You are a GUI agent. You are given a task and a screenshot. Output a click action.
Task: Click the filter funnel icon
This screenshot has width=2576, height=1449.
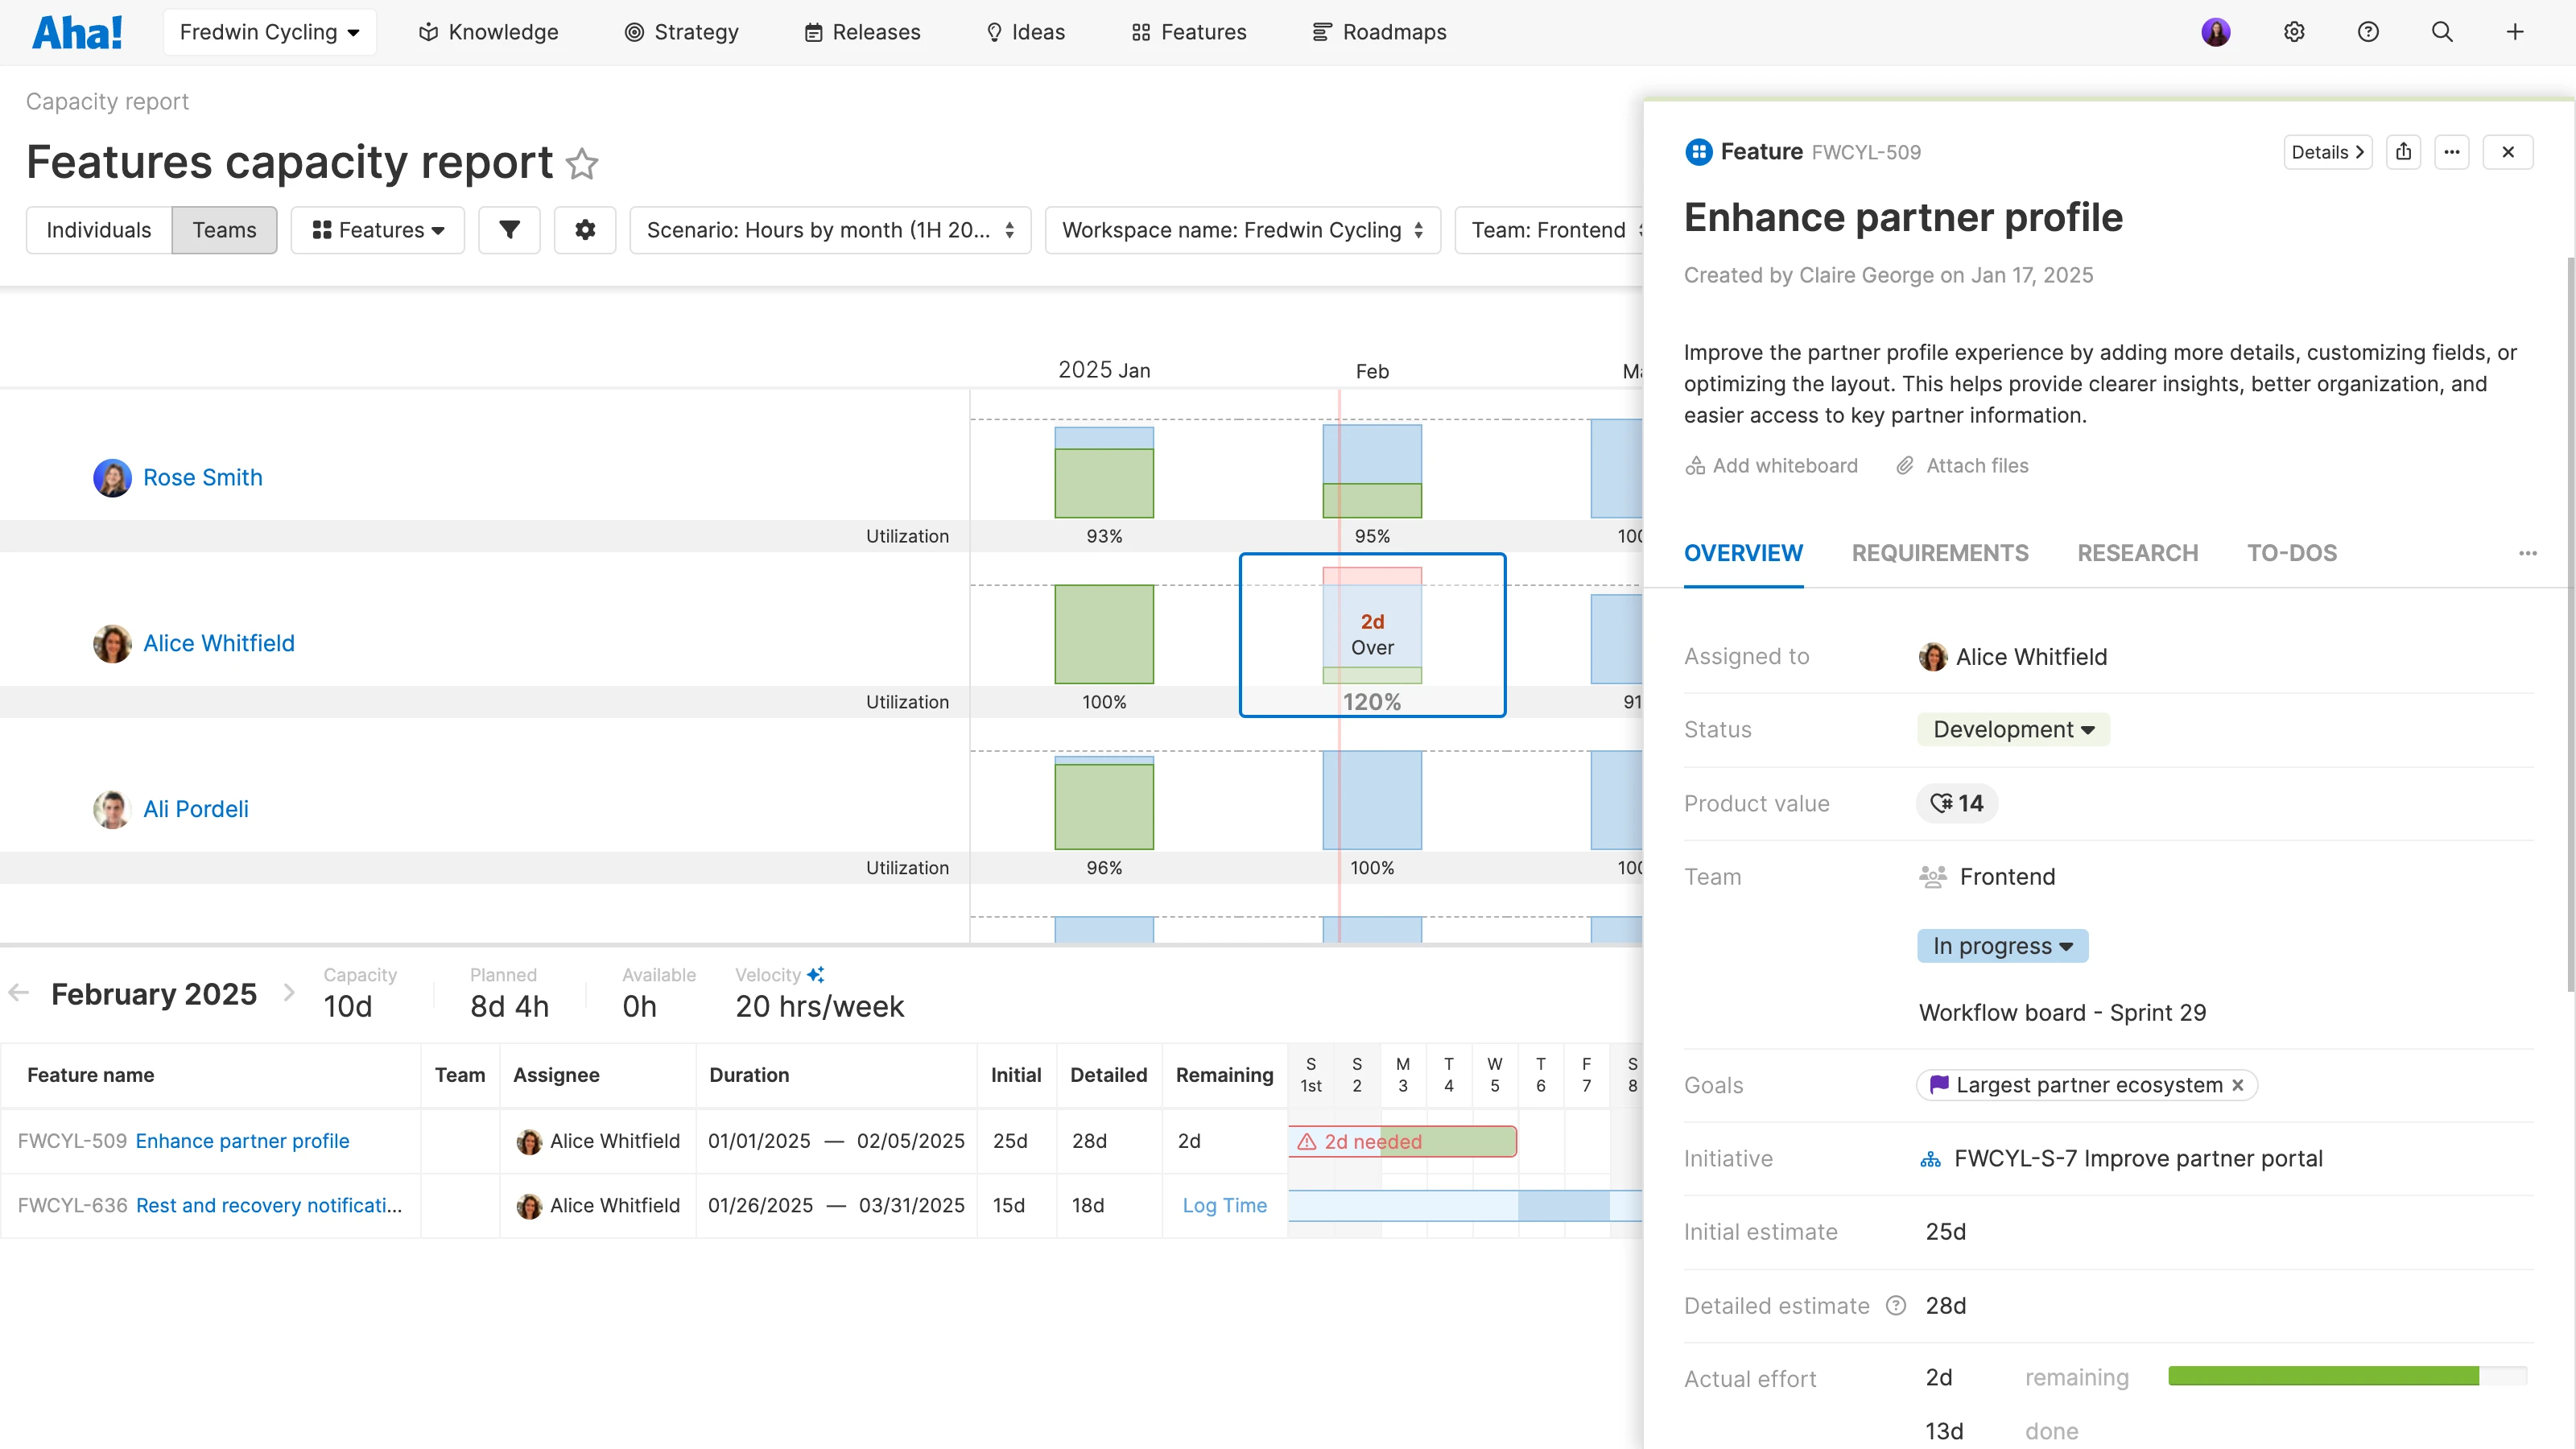point(509,230)
